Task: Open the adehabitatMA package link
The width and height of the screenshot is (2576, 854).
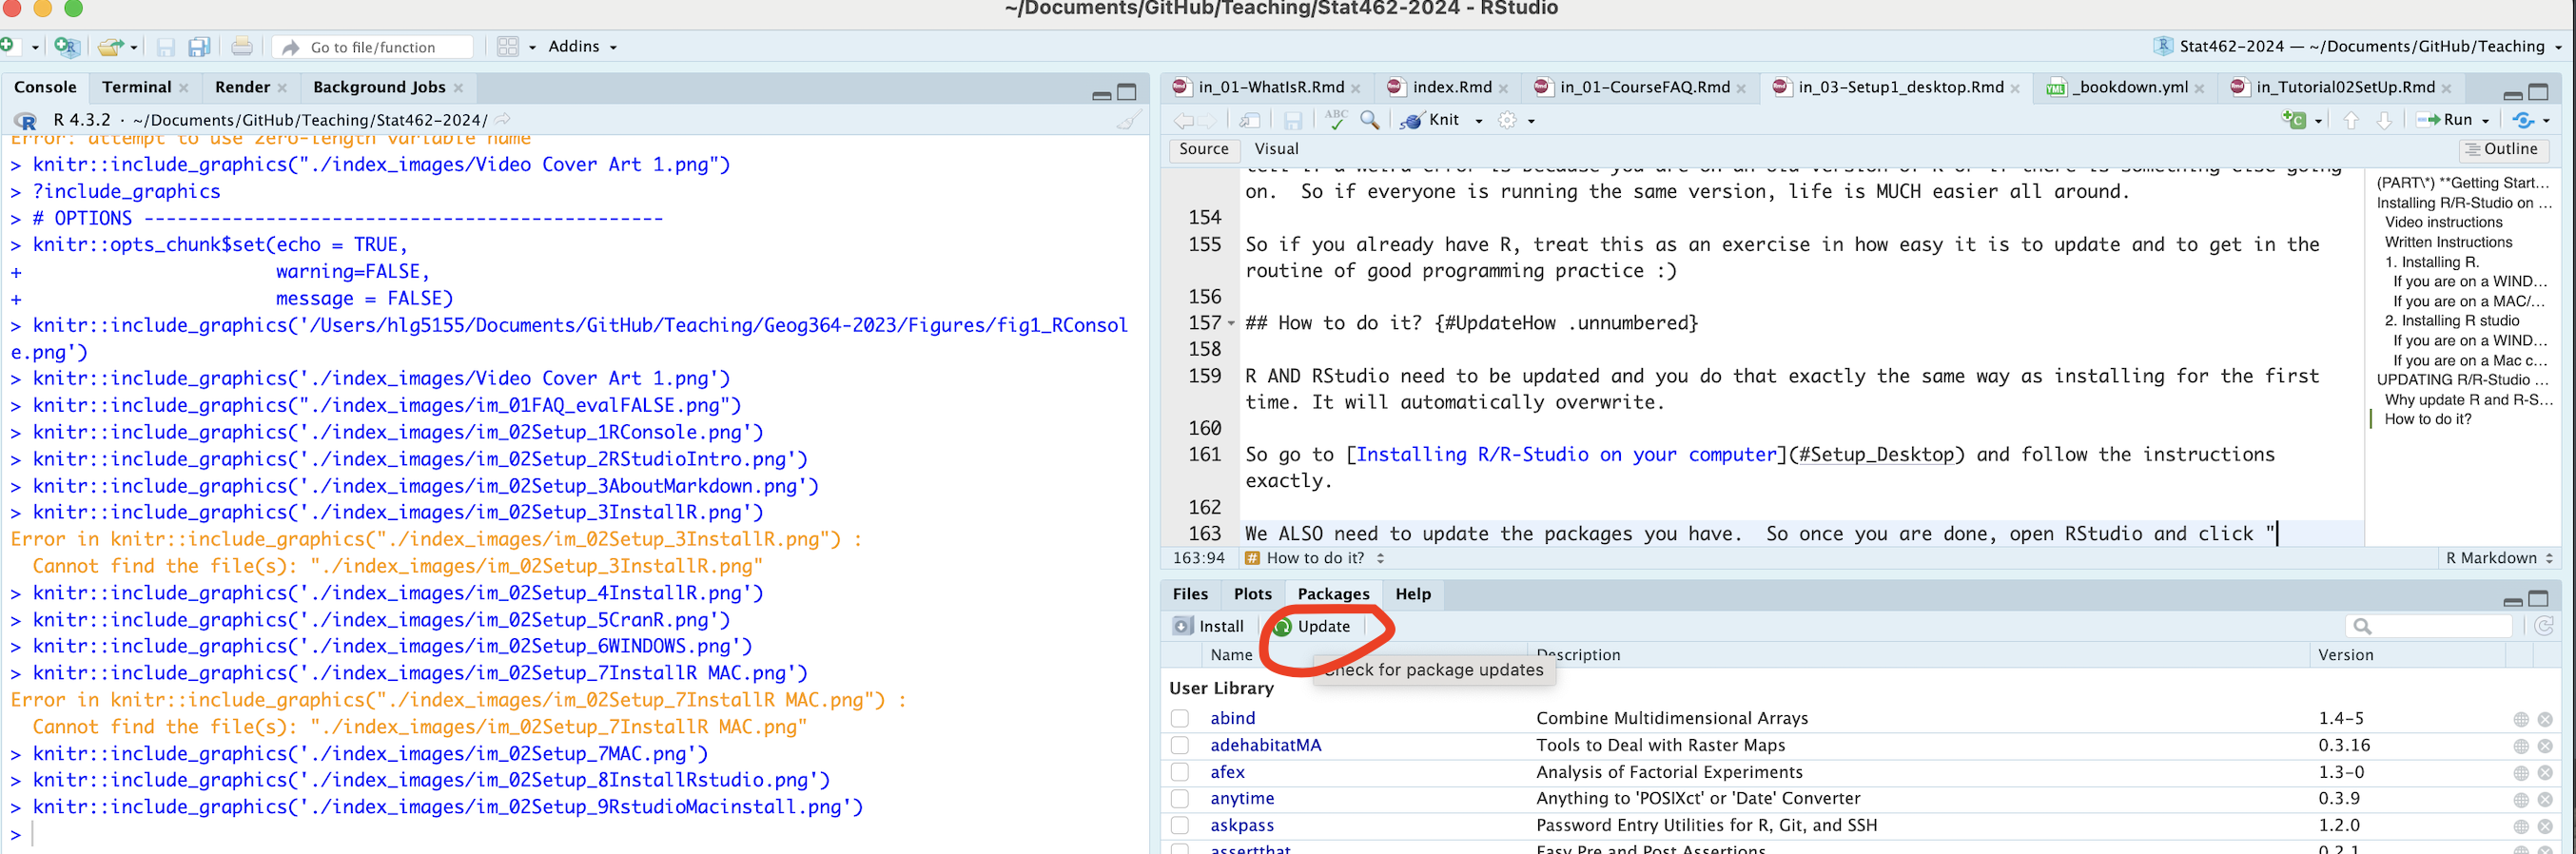Action: click(x=1265, y=745)
